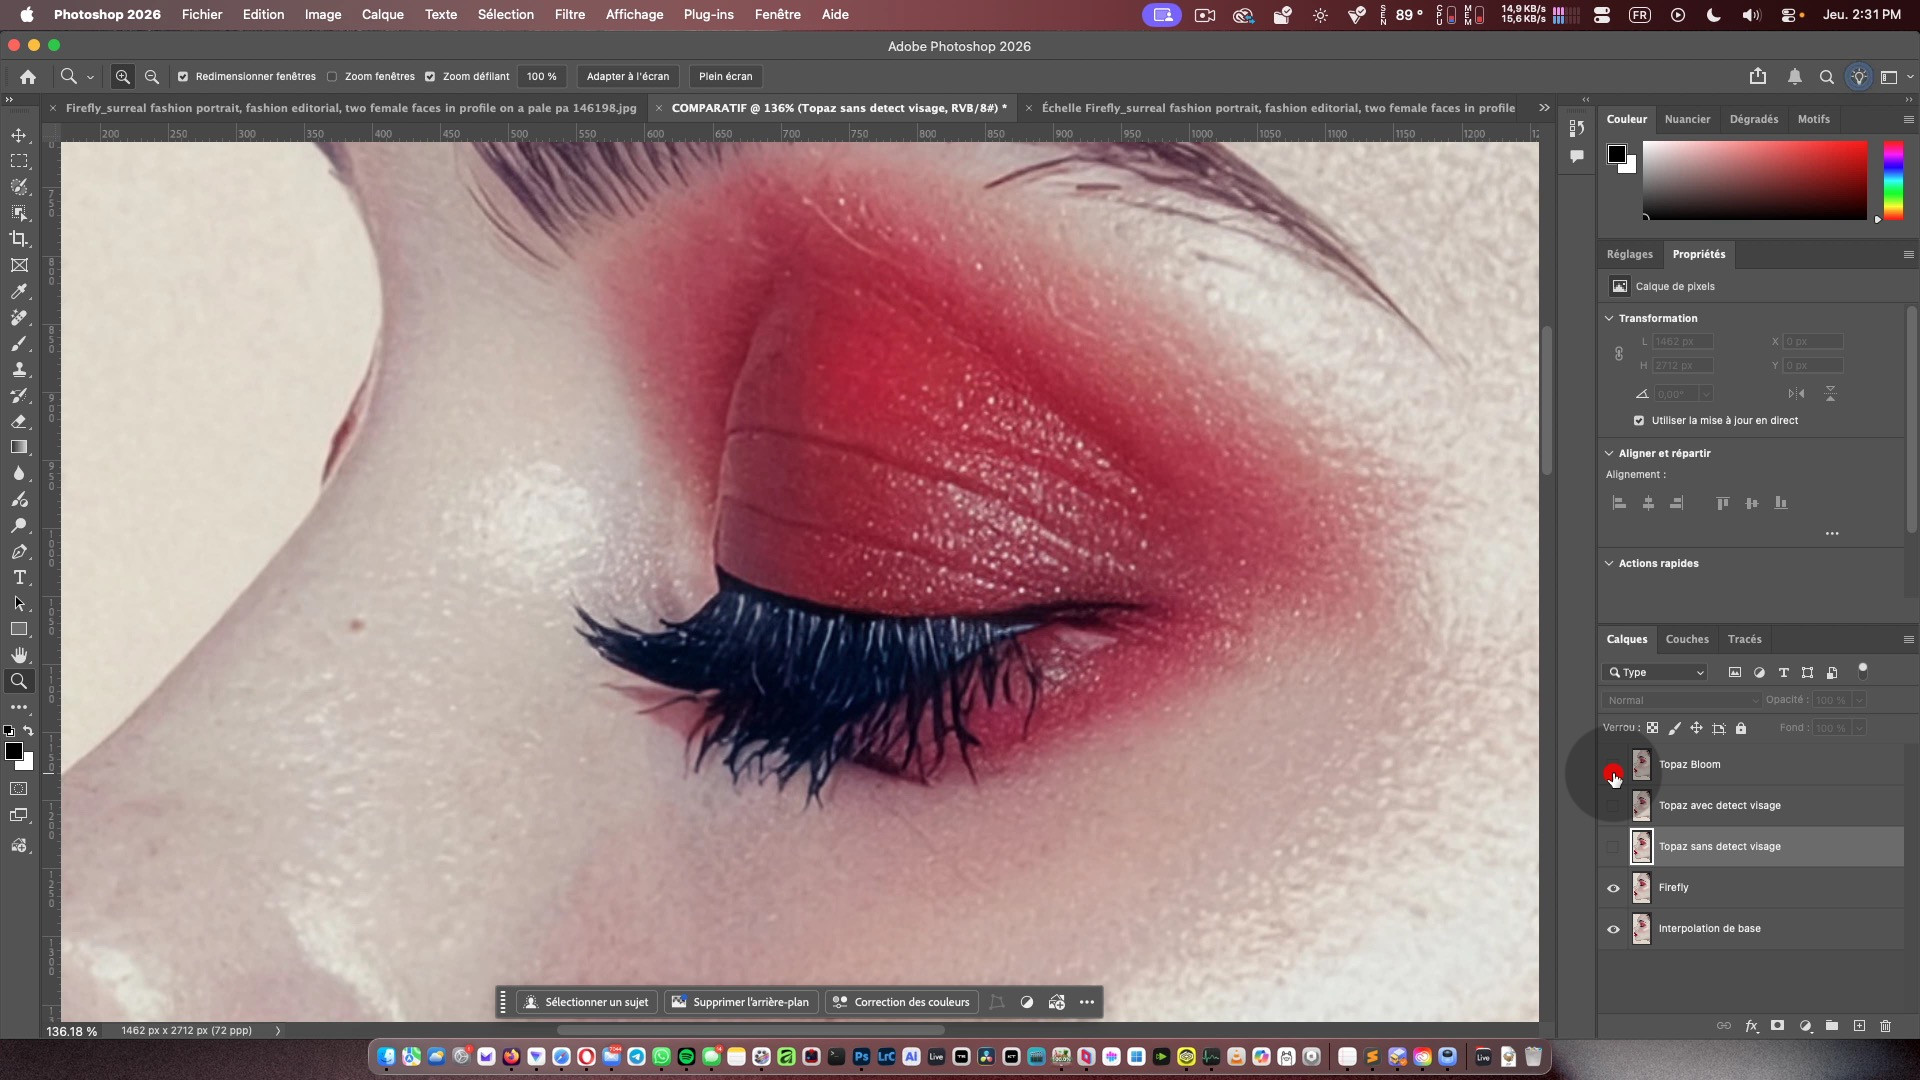Image resolution: width=1920 pixels, height=1080 pixels.
Task: Click the Home icon in options bar
Action: pos(28,76)
